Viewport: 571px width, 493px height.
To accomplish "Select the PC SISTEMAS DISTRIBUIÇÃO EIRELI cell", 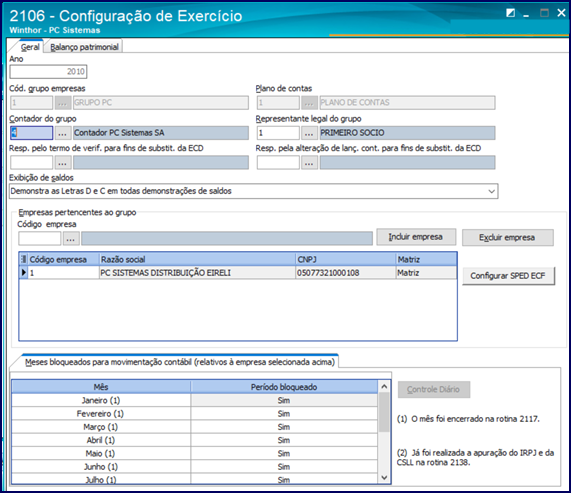I will pyautogui.click(x=197, y=273).
